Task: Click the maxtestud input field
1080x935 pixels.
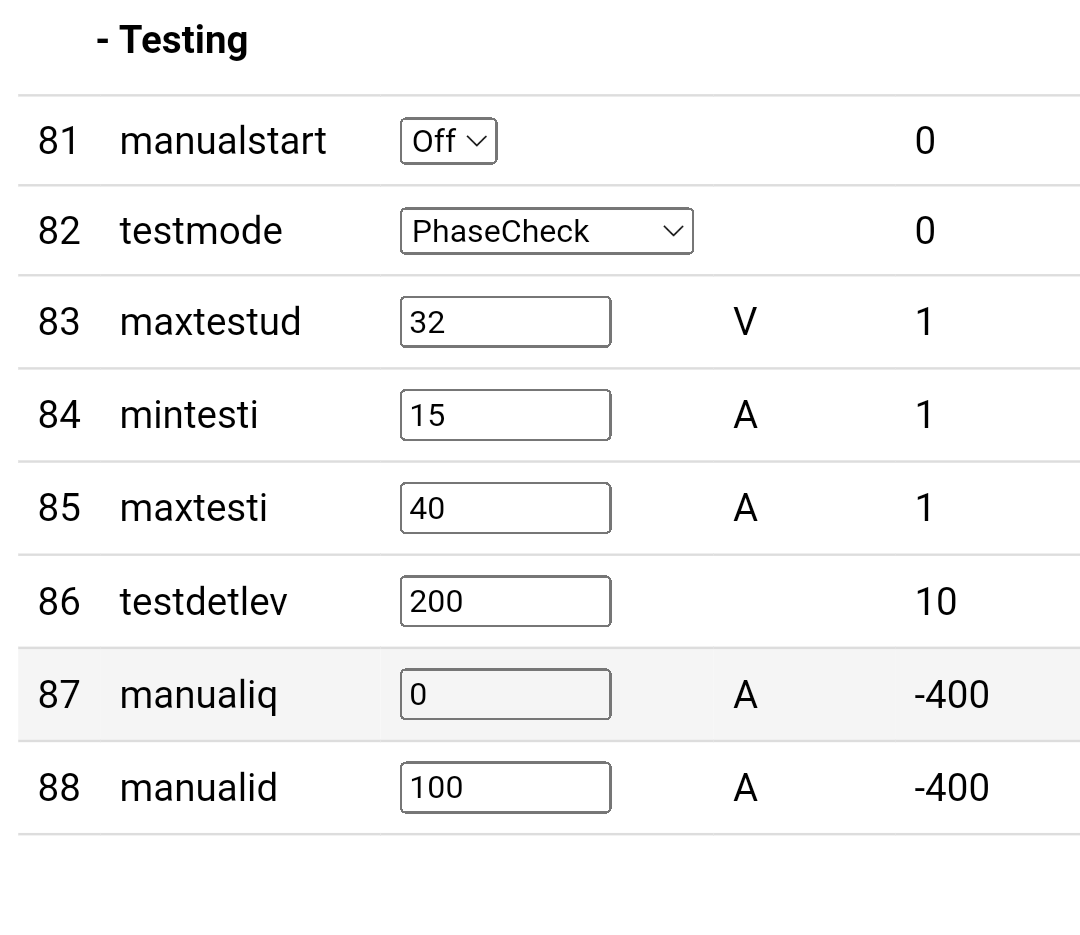Action: 505,322
